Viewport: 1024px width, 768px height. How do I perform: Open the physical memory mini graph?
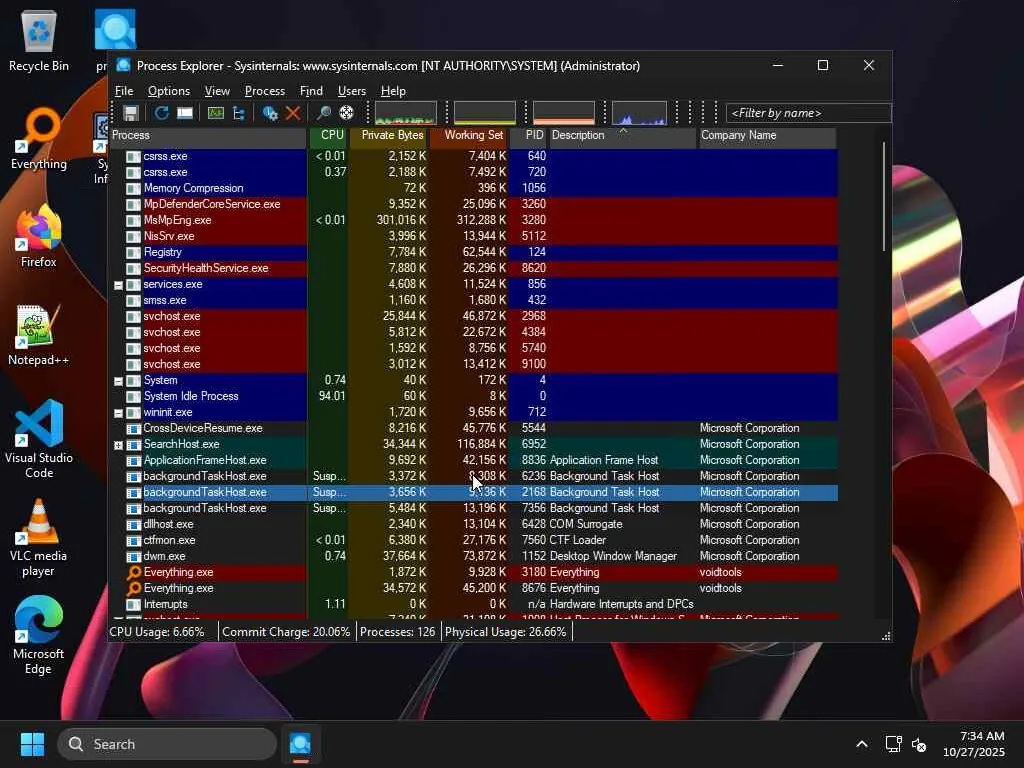[564, 112]
